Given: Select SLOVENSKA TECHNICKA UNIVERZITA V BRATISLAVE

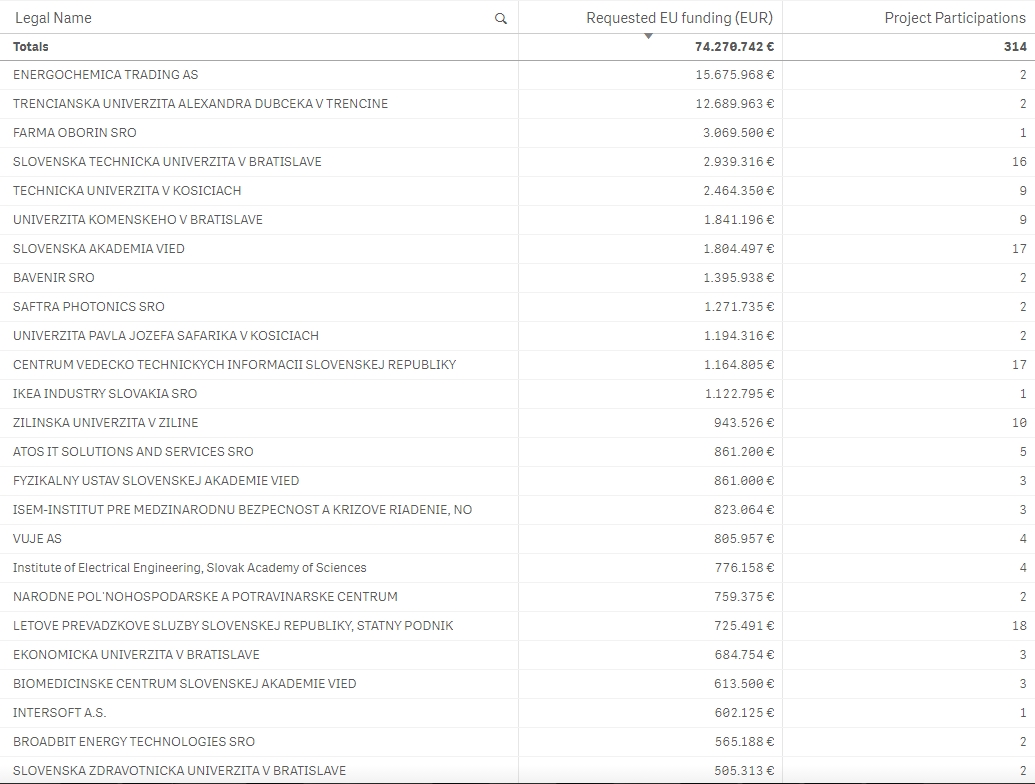Looking at the screenshot, I should coord(167,162).
